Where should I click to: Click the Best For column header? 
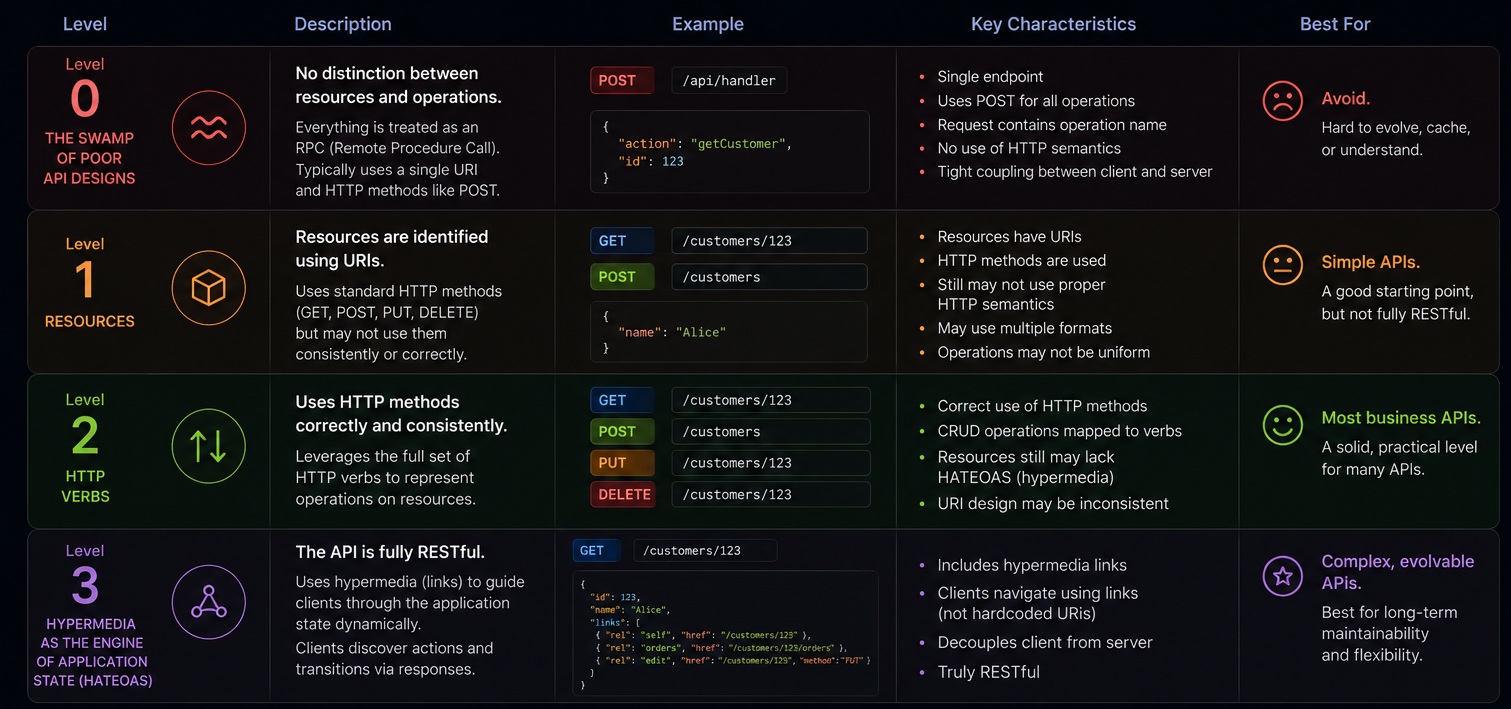click(x=1335, y=24)
